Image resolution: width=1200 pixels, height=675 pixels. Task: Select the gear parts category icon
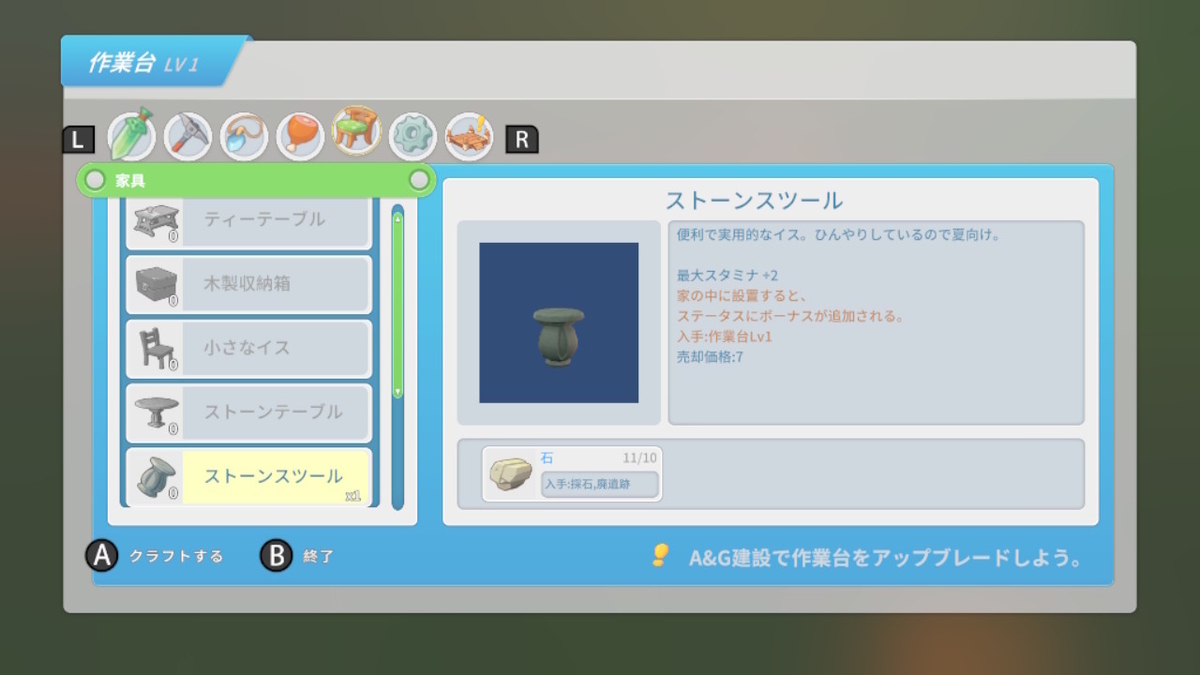pos(413,136)
